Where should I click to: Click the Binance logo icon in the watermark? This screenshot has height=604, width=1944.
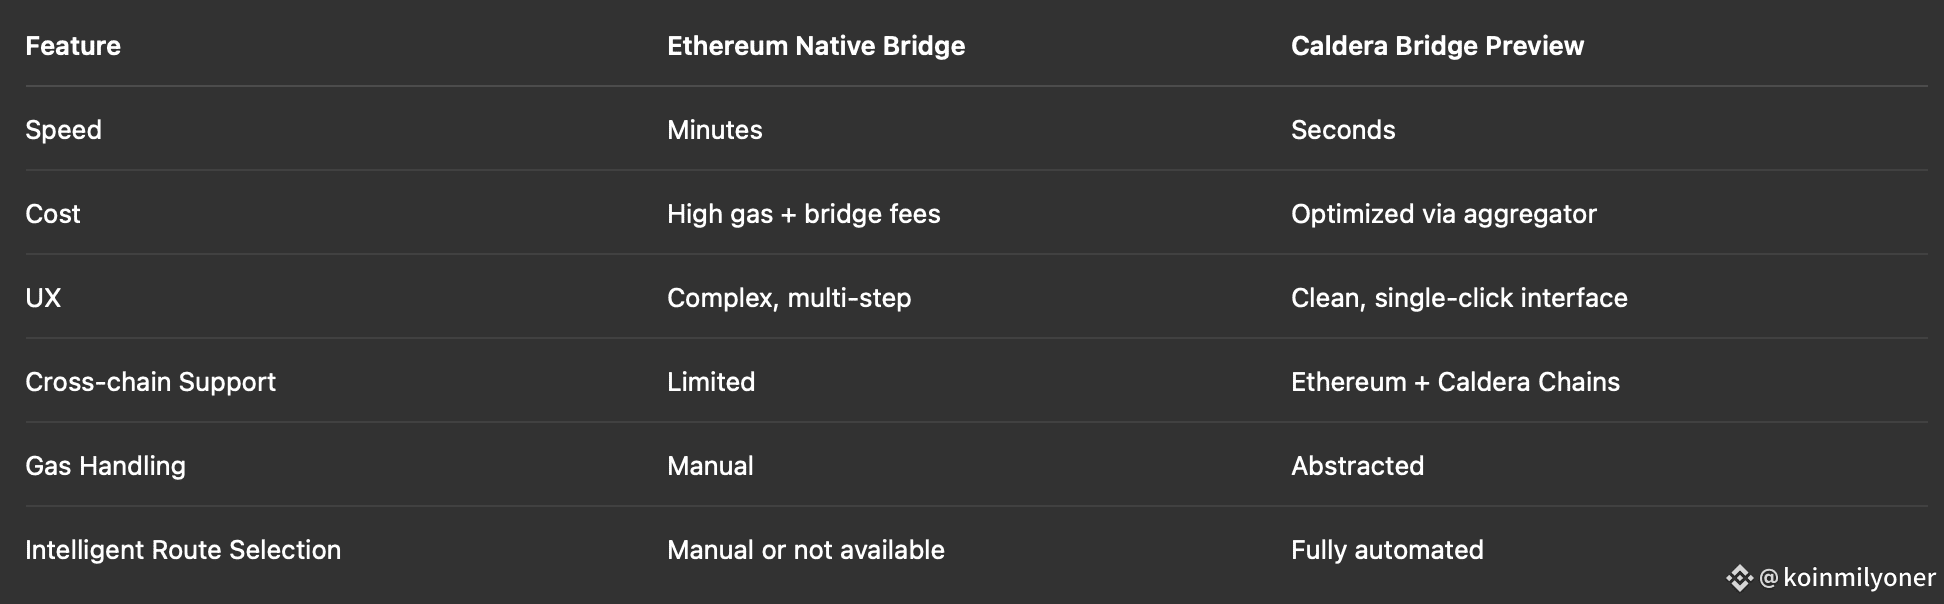point(1739,578)
